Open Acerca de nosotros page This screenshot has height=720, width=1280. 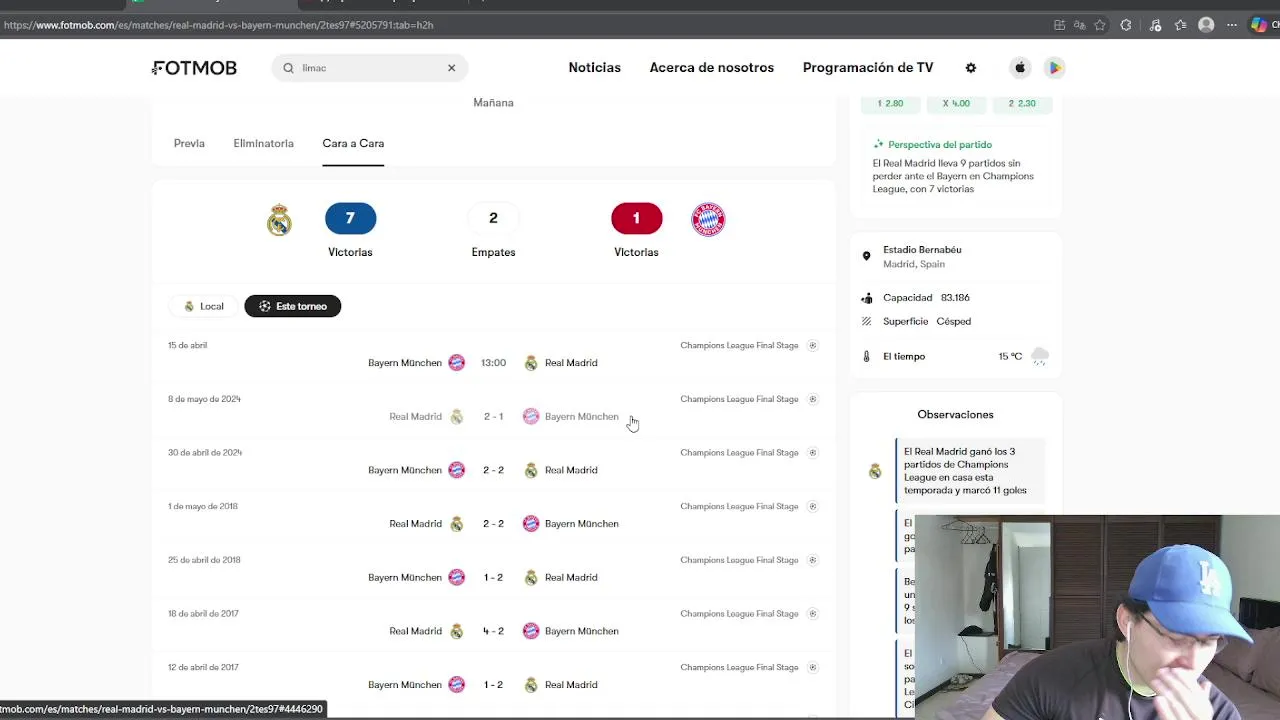pyautogui.click(x=712, y=68)
